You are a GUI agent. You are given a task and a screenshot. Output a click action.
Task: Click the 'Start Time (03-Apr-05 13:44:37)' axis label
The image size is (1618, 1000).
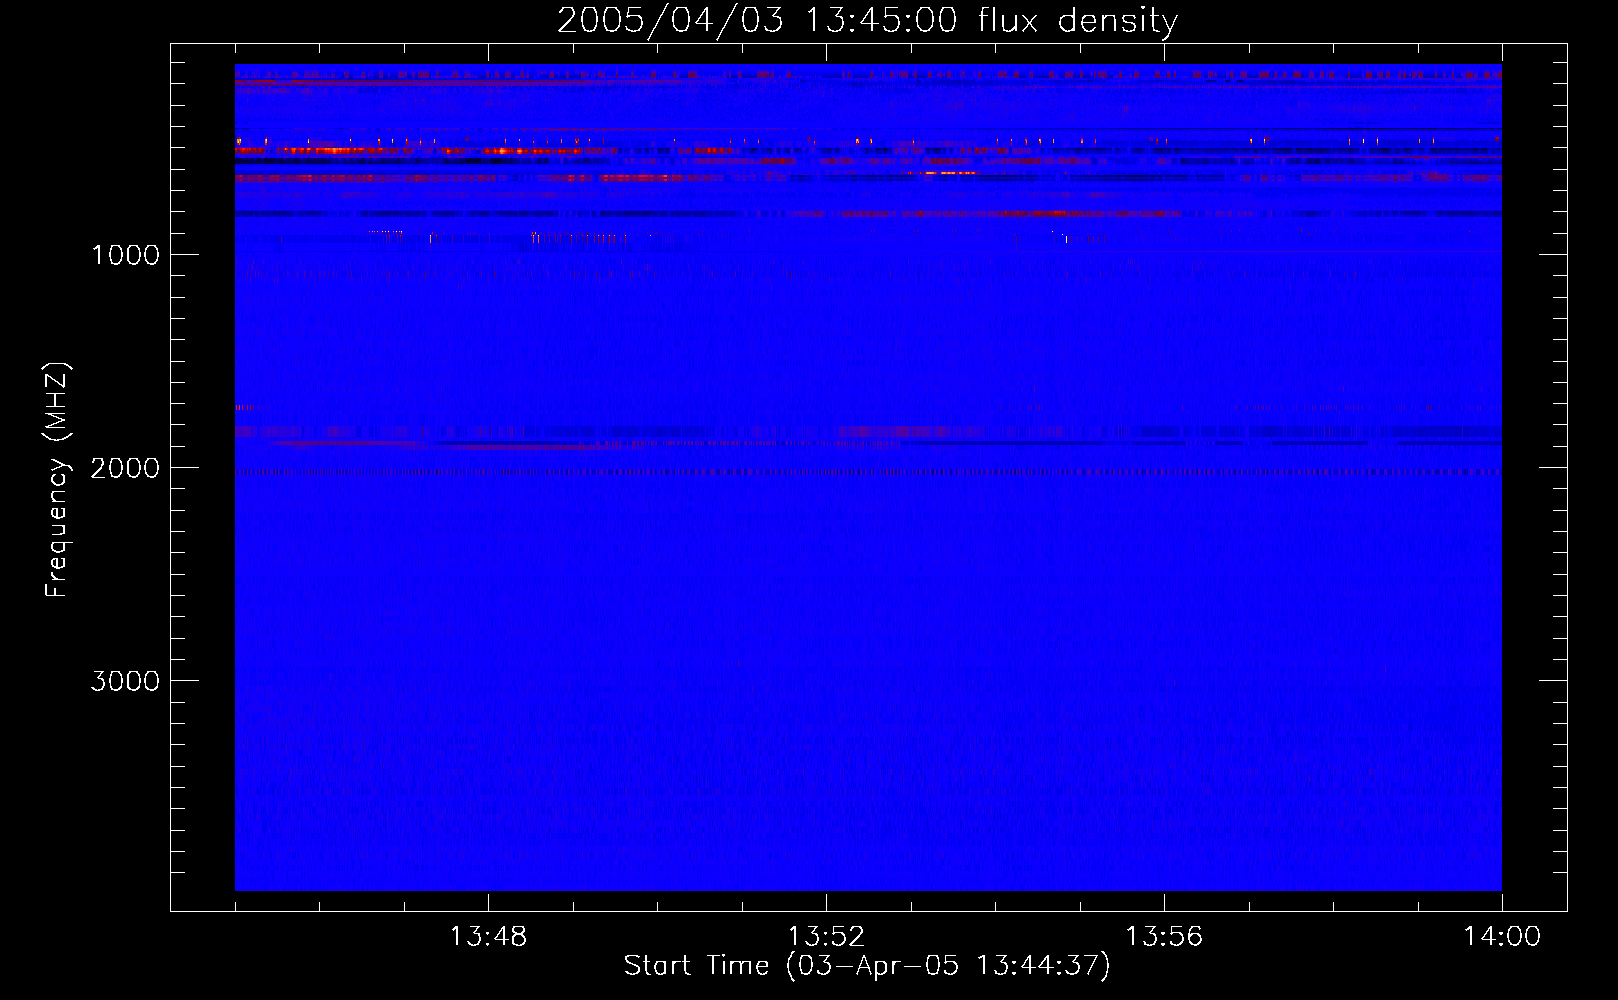pyautogui.click(x=867, y=965)
